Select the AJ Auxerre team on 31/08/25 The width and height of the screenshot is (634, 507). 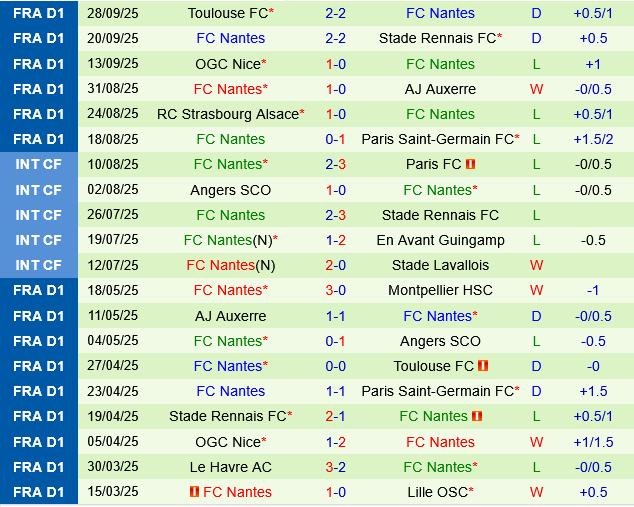click(x=440, y=89)
